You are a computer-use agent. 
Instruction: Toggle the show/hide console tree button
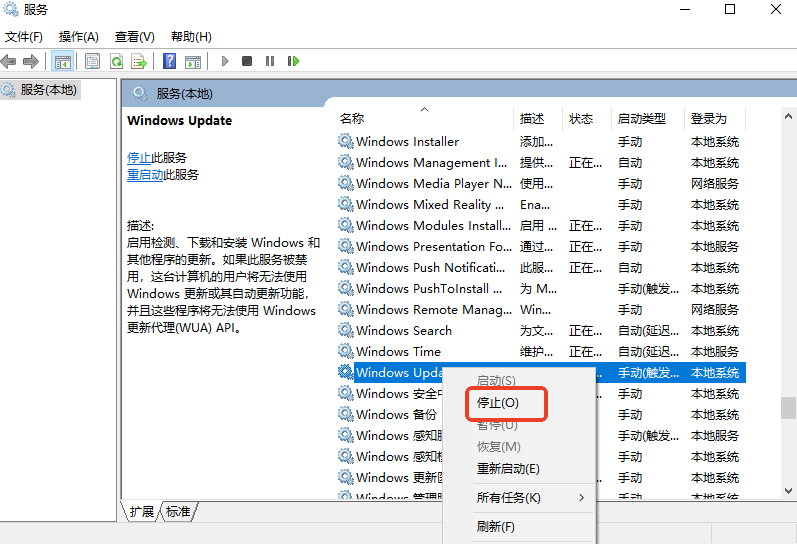pyautogui.click(x=63, y=61)
